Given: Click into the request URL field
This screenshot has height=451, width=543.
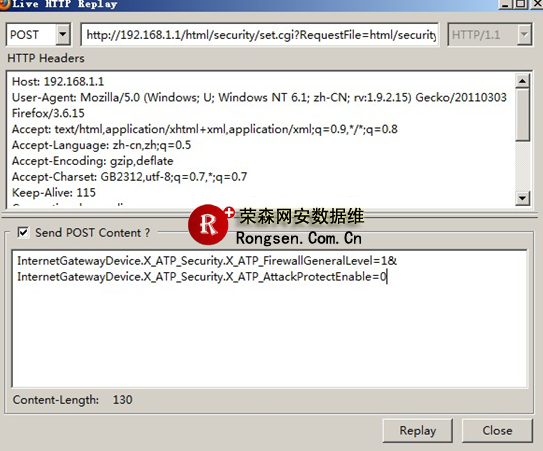Looking at the screenshot, I should [x=260, y=35].
